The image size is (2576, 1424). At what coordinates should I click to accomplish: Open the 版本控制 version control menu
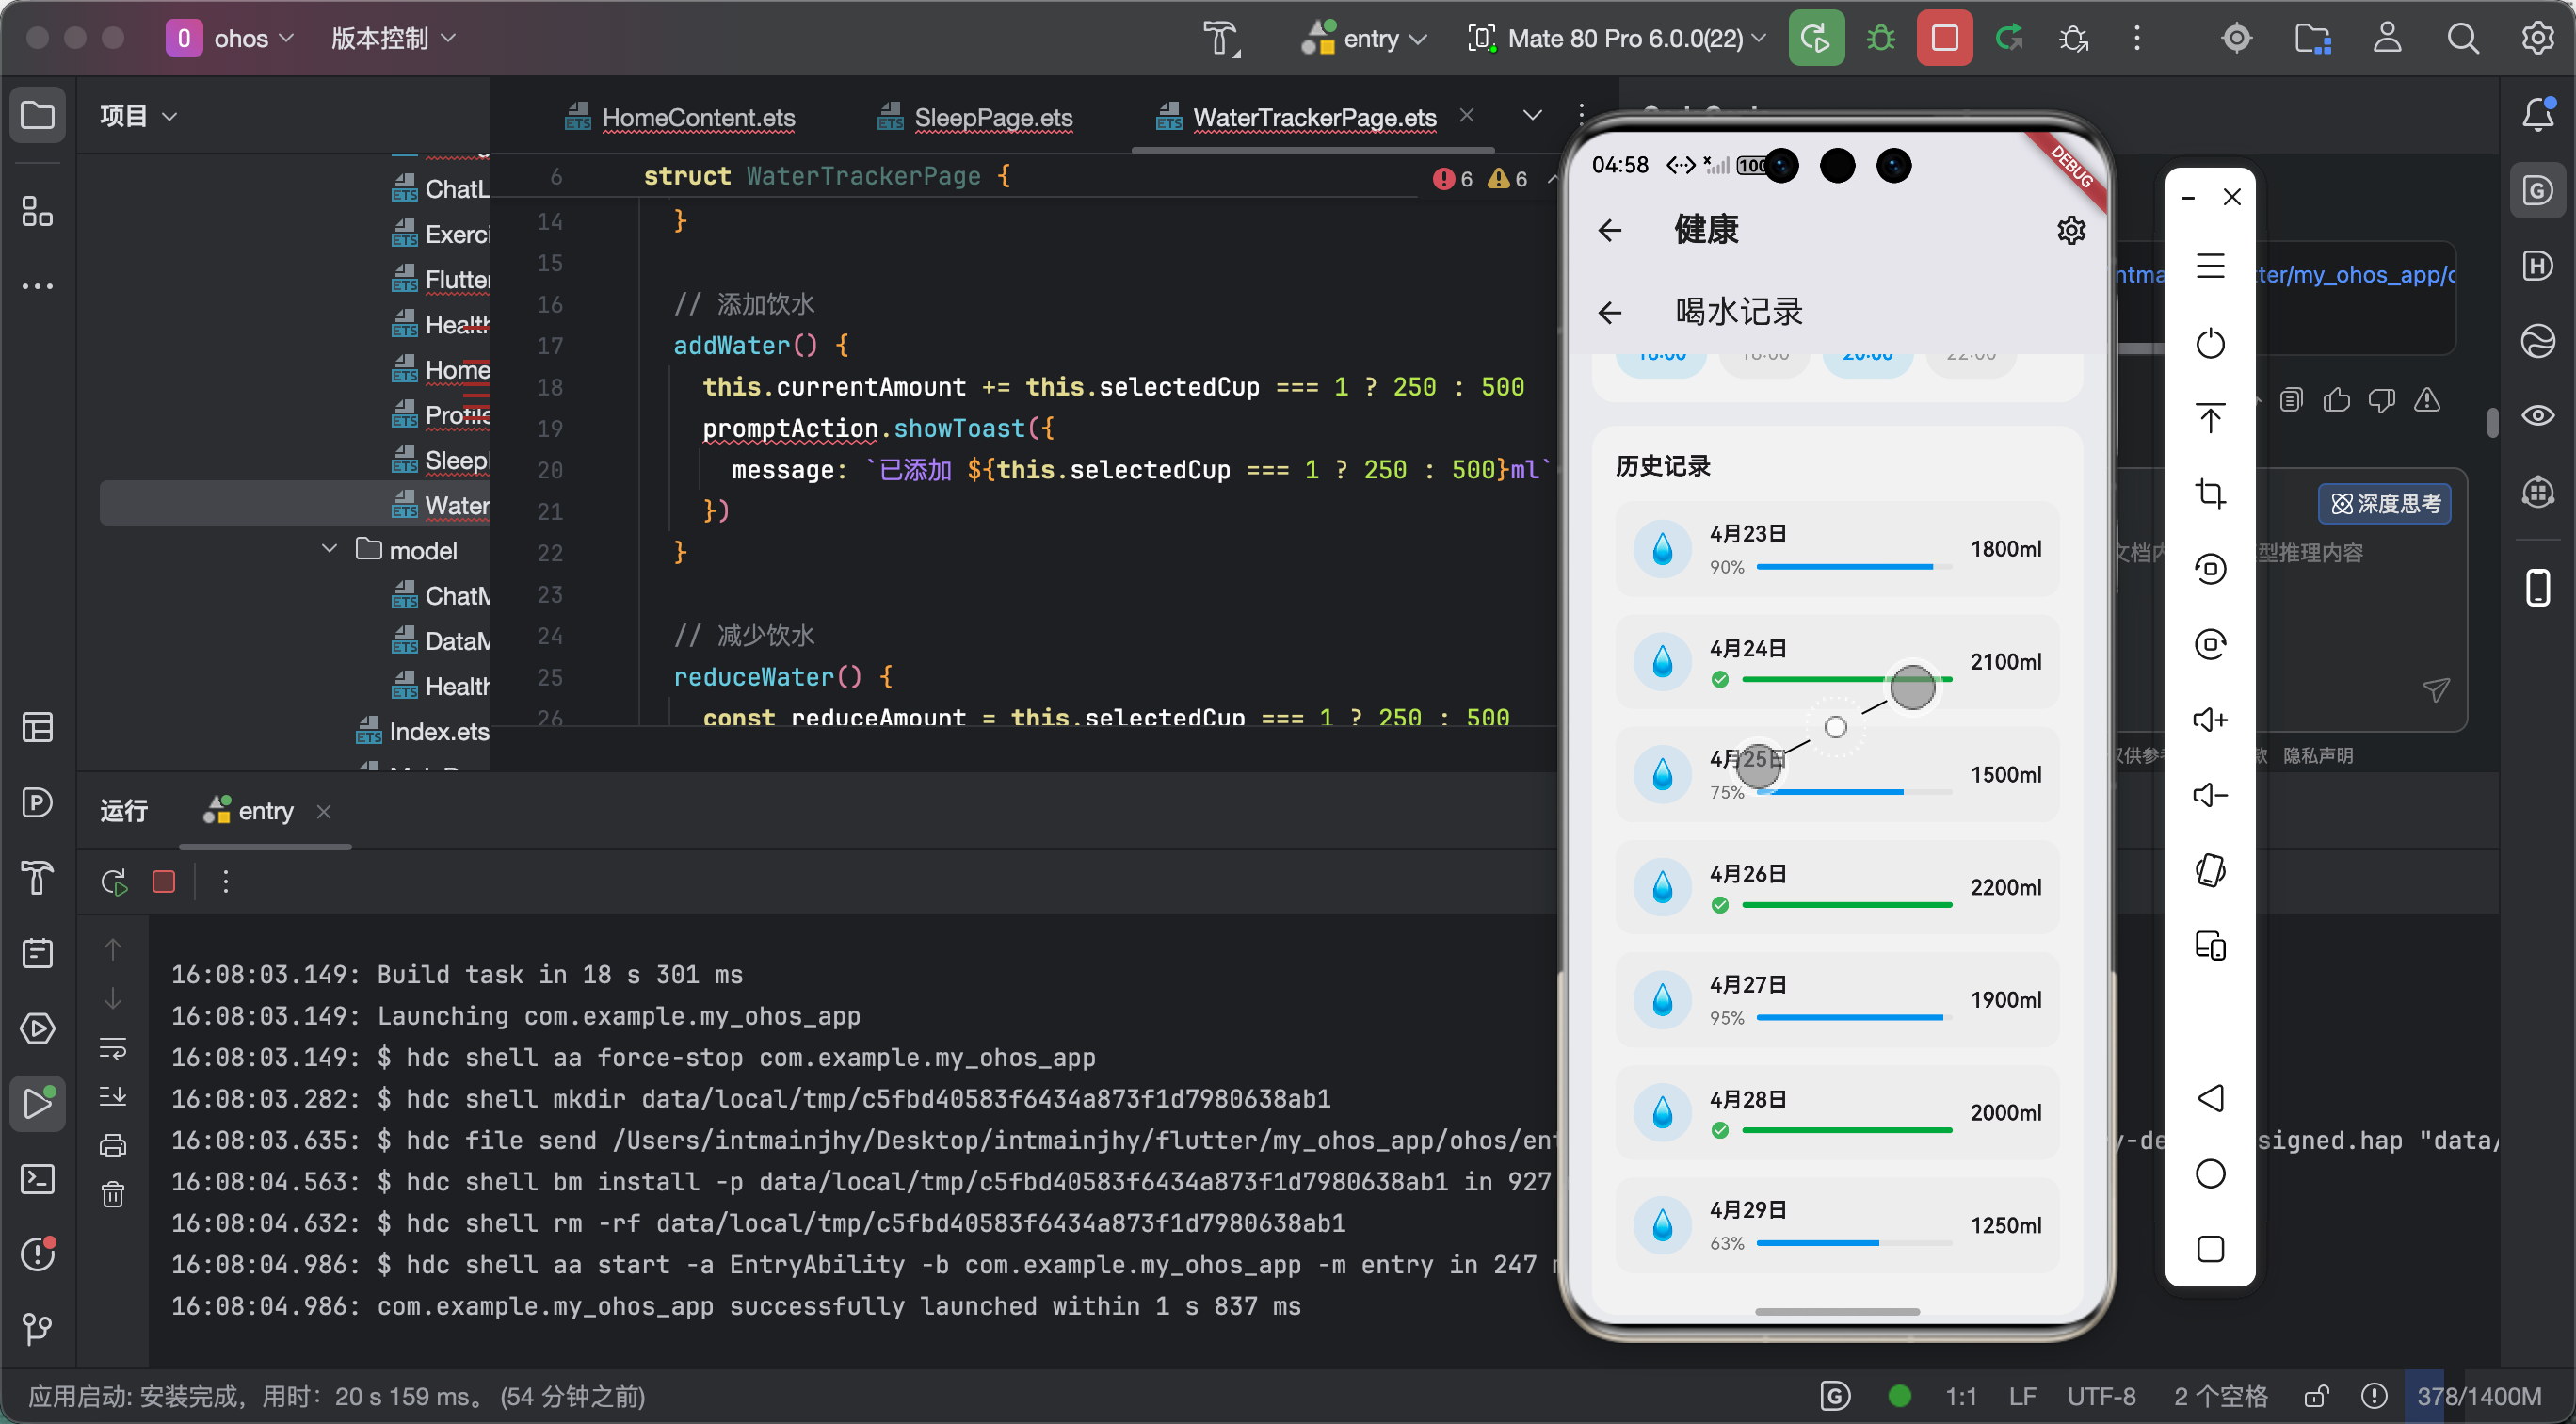pyautogui.click(x=392, y=39)
